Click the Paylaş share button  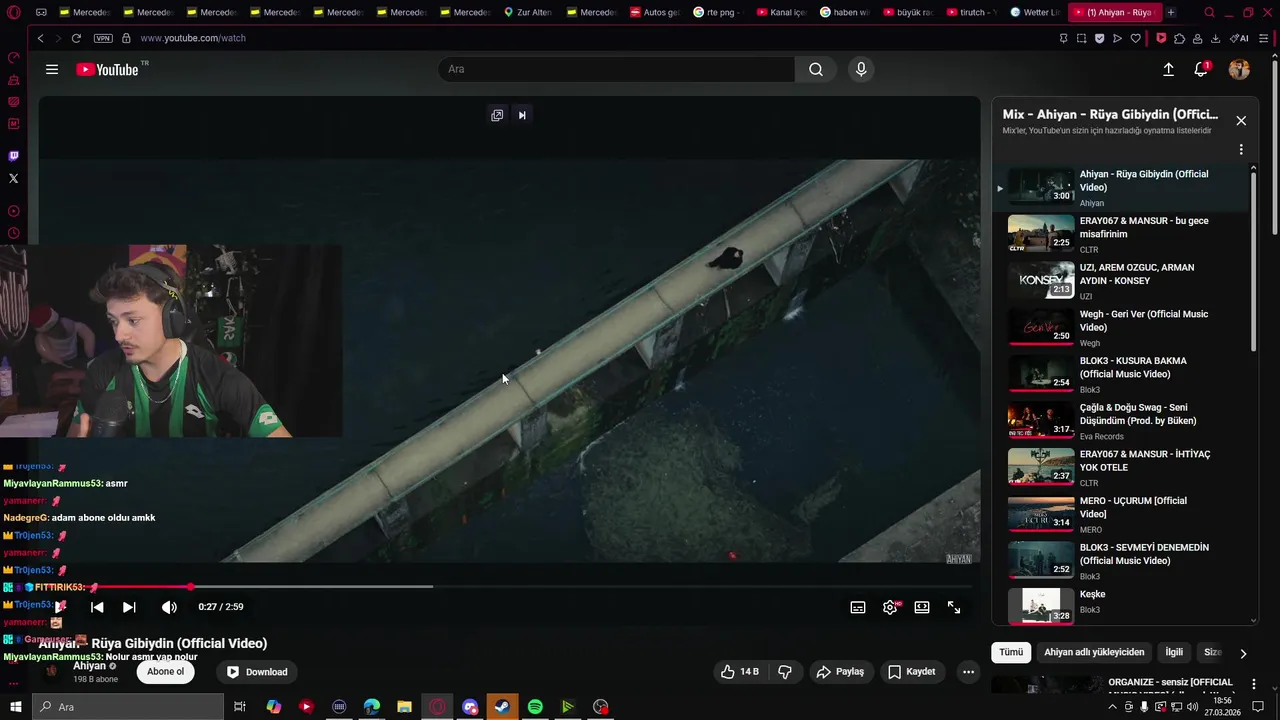click(x=840, y=672)
